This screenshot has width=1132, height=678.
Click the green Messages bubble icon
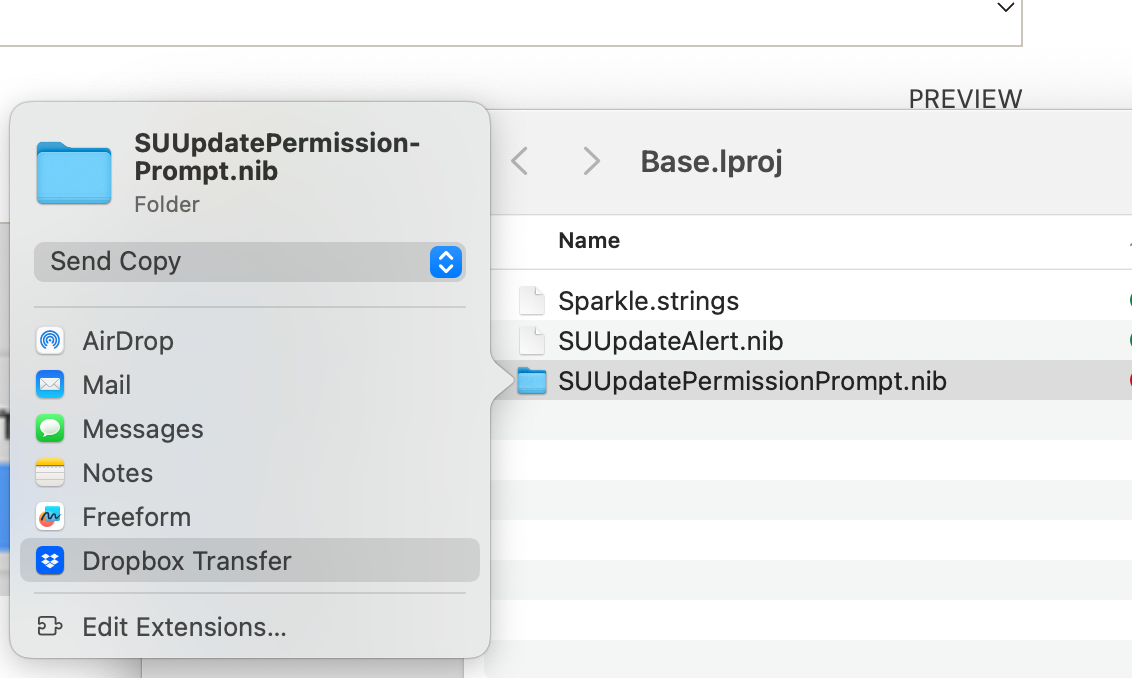coord(50,429)
